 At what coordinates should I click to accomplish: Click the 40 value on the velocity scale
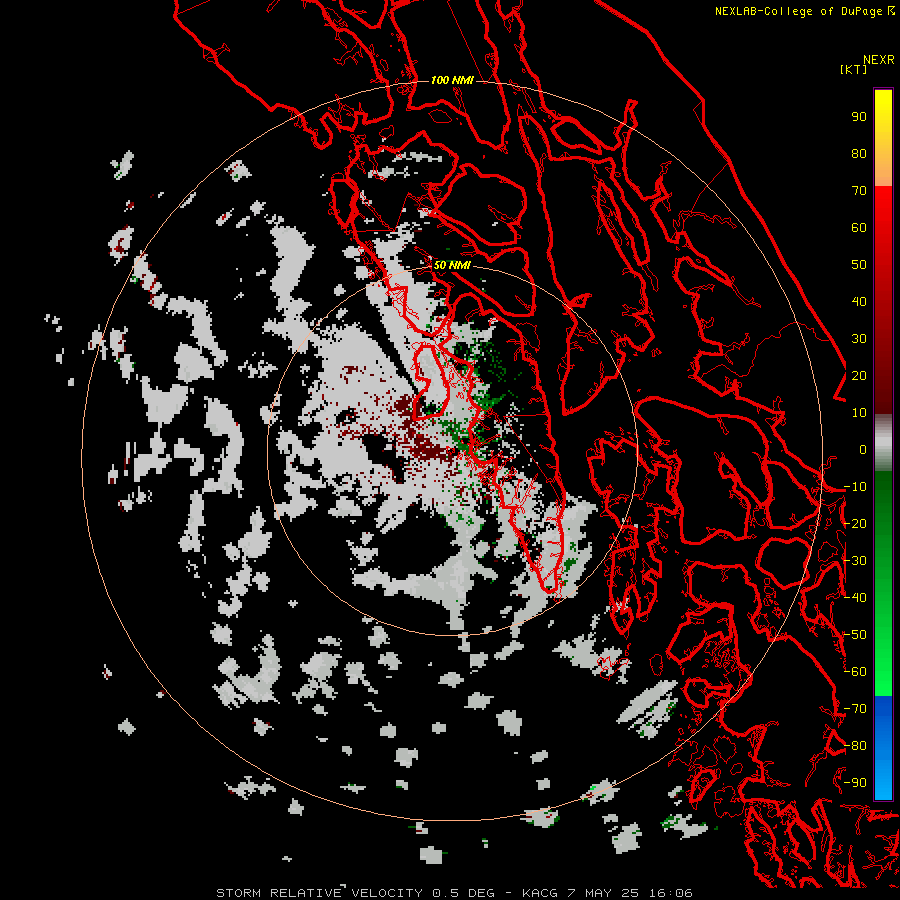point(859,302)
